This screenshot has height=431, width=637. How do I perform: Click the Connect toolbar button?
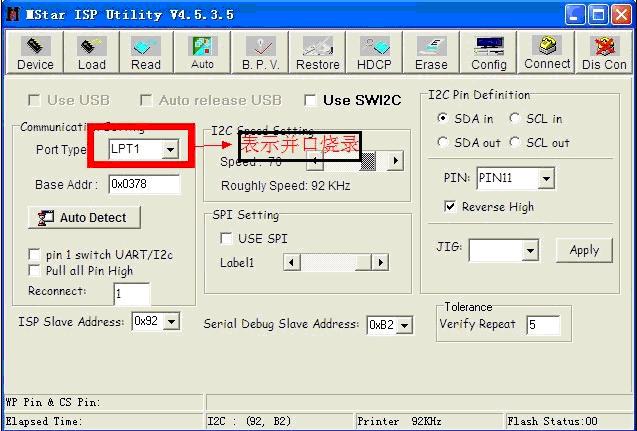pos(547,53)
